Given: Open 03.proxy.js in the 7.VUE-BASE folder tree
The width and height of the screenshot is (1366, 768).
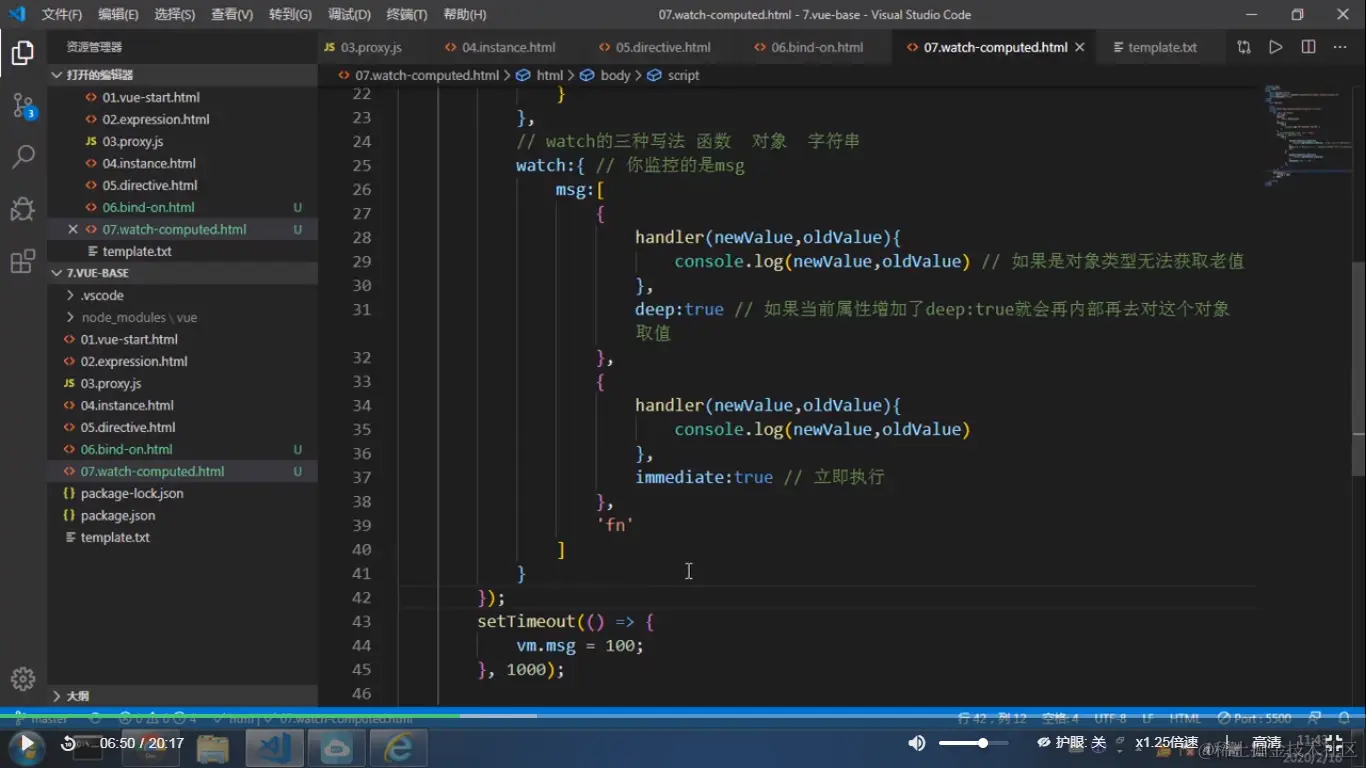Looking at the screenshot, I should (x=183, y=383).
